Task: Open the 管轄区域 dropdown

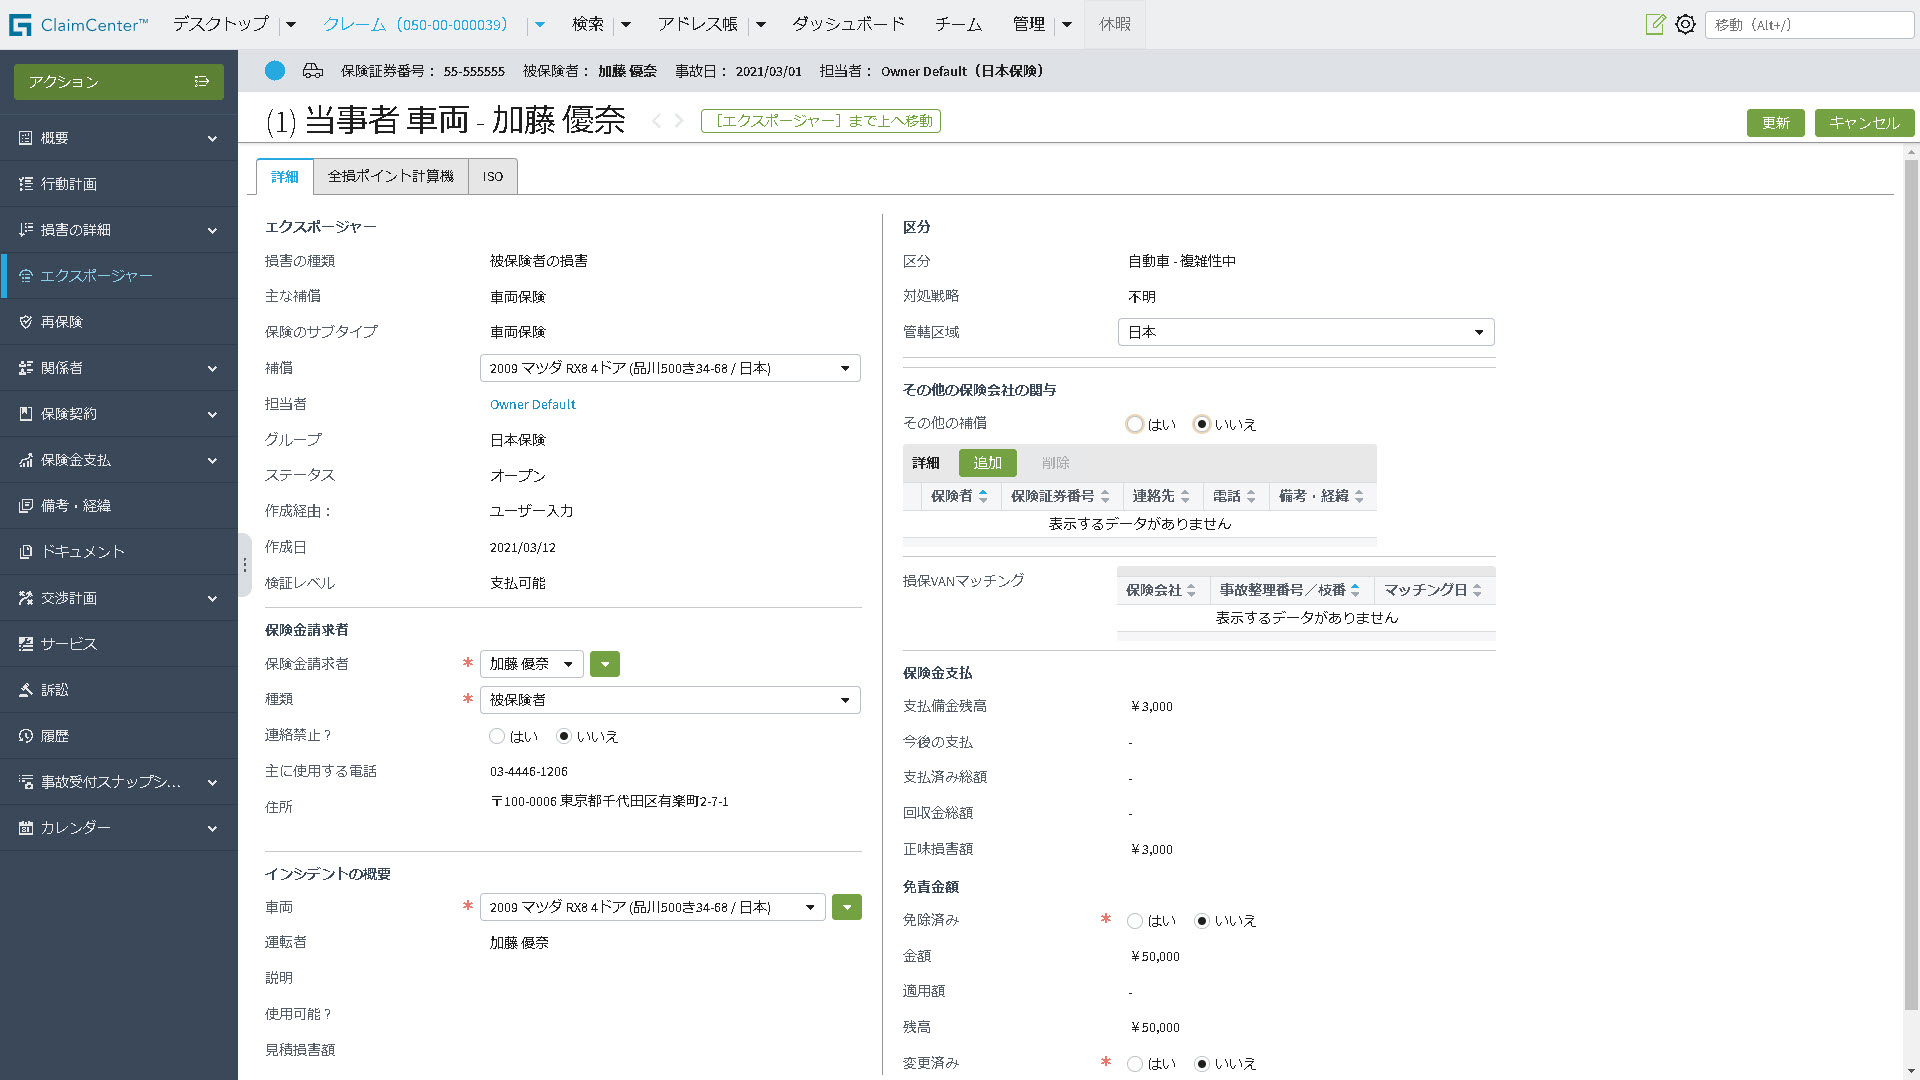Action: [x=1305, y=332]
